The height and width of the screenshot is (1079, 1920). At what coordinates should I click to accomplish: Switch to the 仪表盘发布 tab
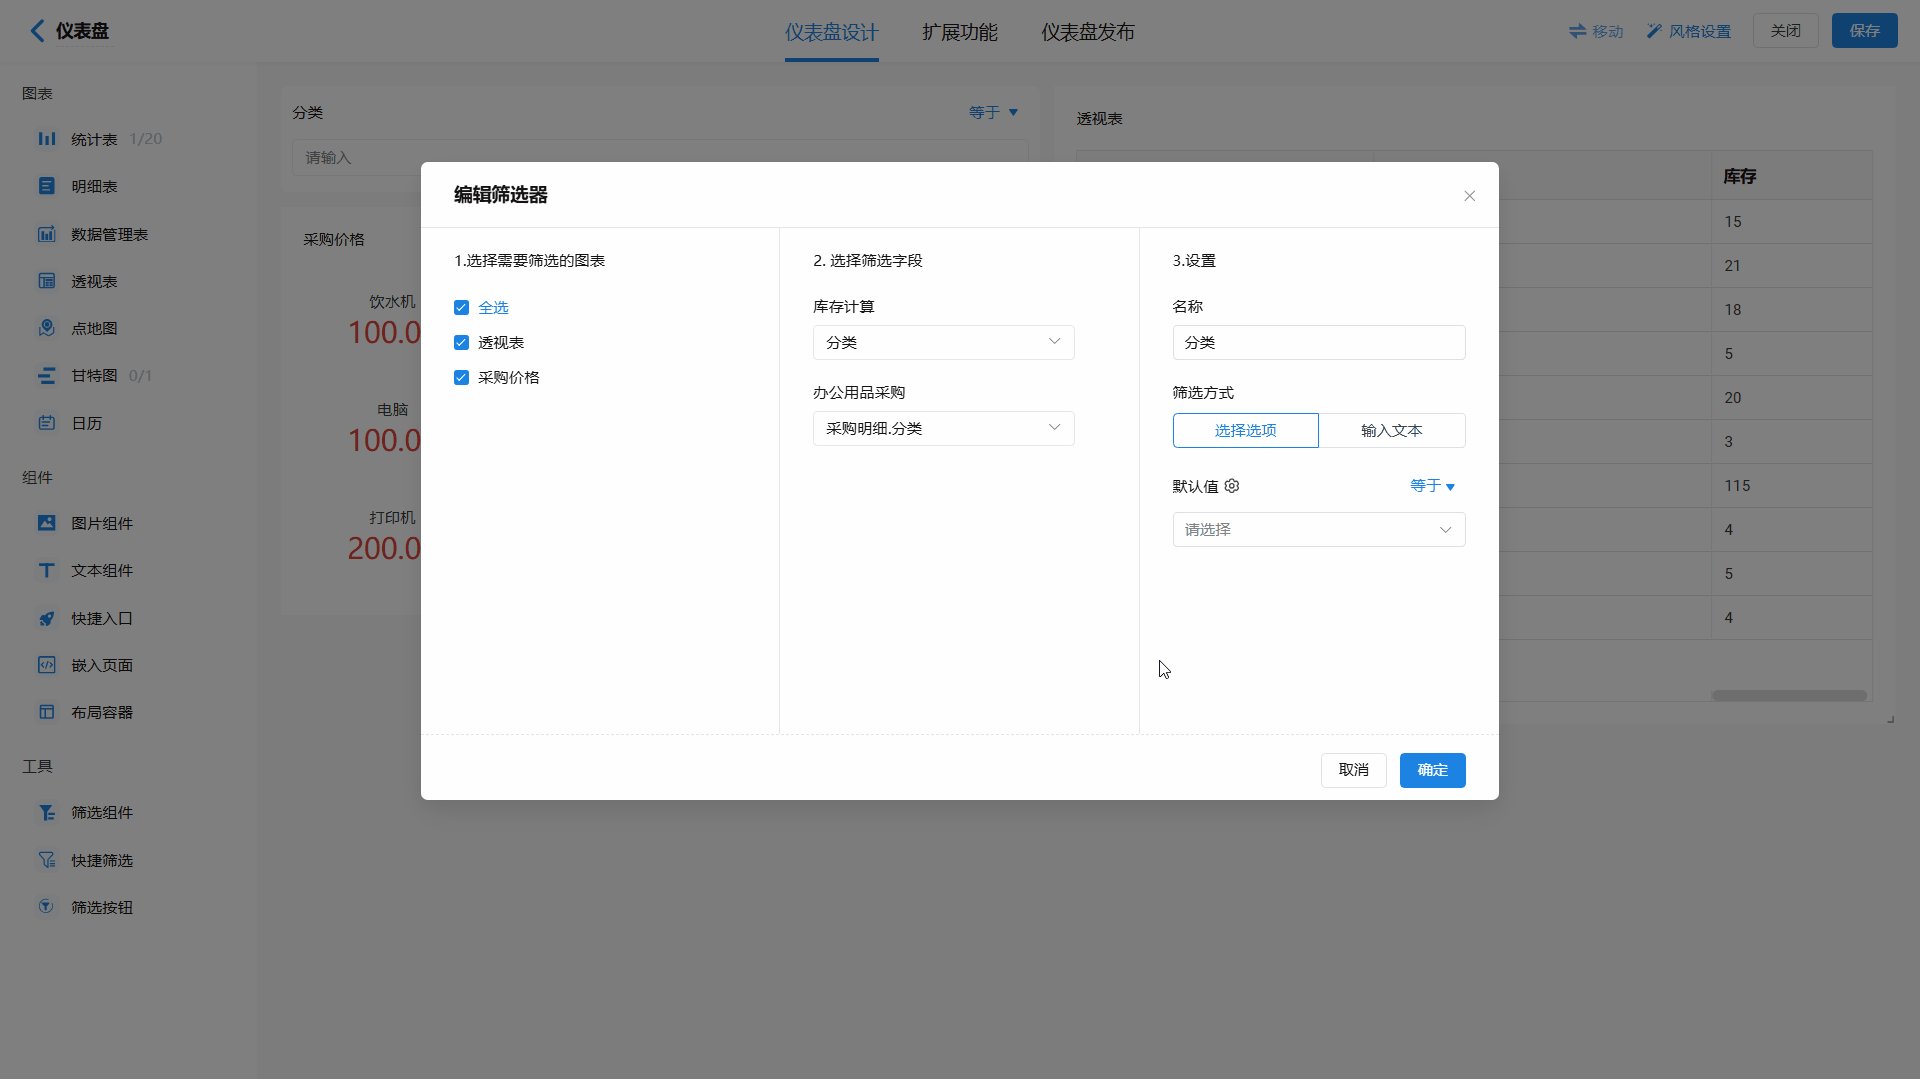coord(1088,32)
